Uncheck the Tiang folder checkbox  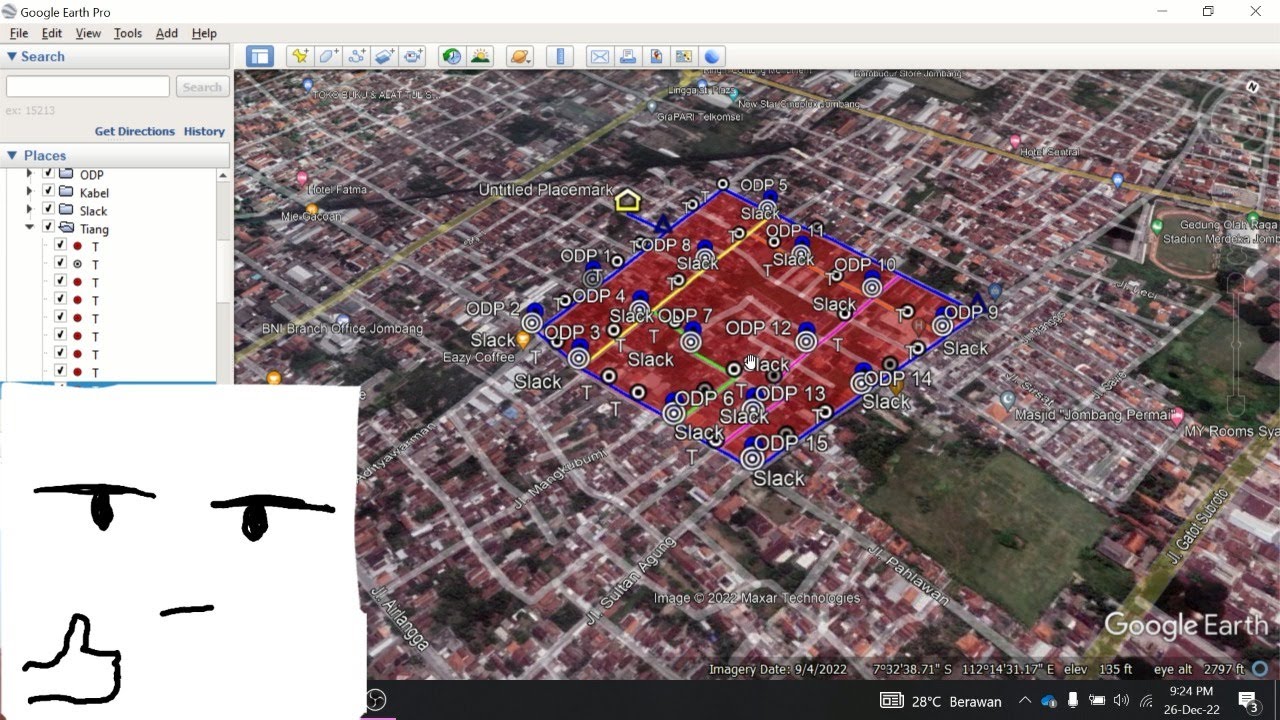click(47, 228)
